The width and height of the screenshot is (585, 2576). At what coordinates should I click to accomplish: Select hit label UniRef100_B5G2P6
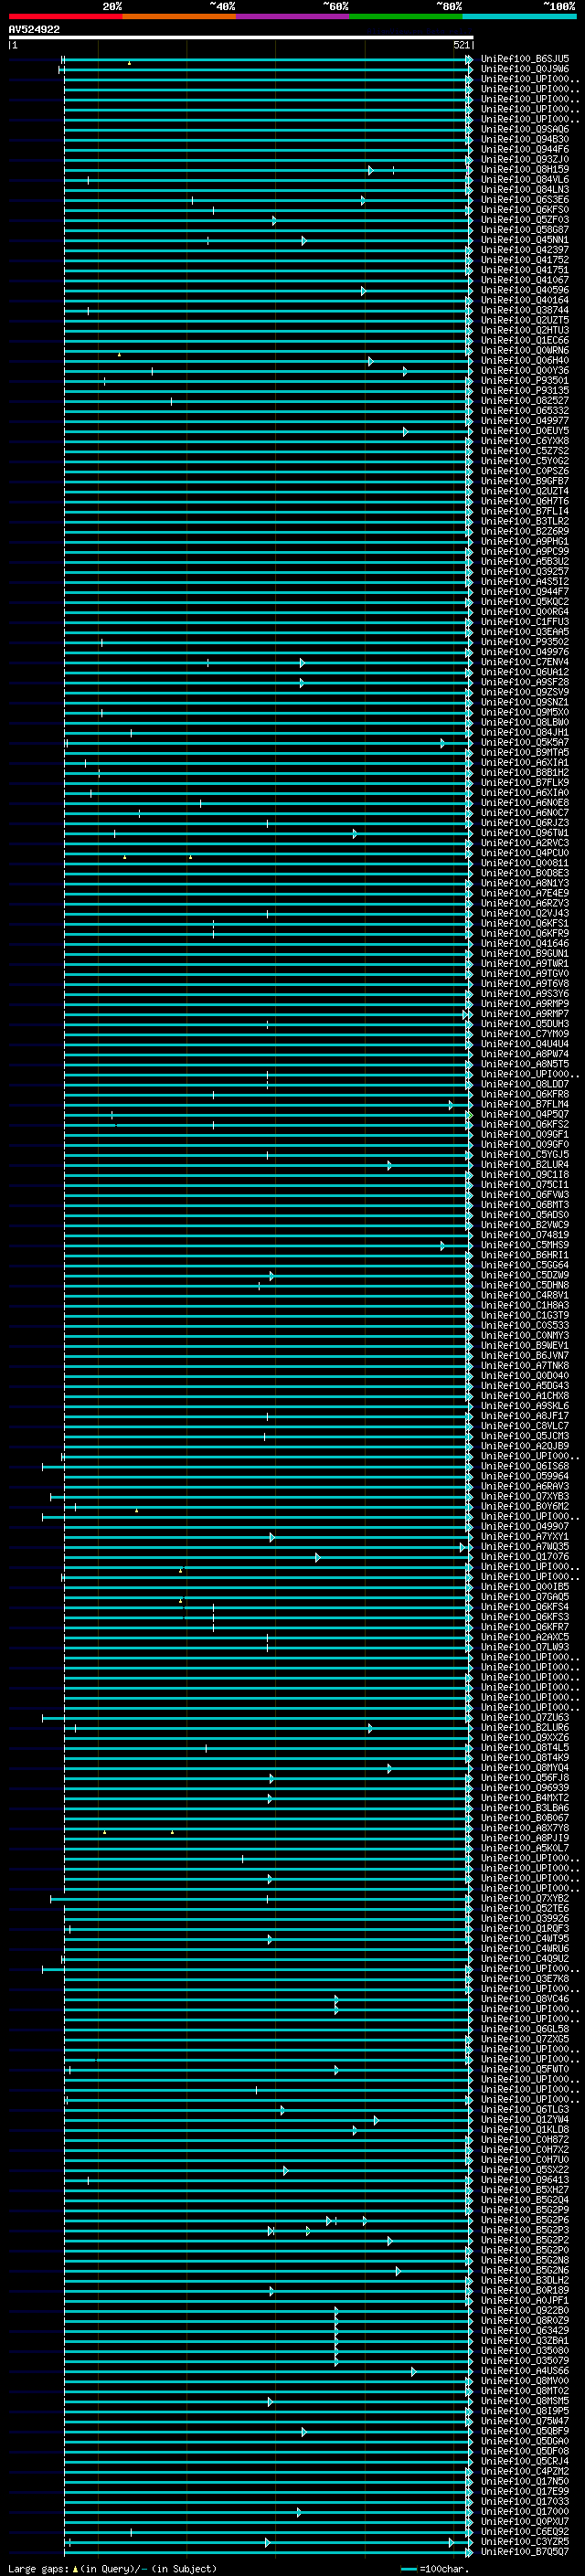pyautogui.click(x=524, y=2220)
